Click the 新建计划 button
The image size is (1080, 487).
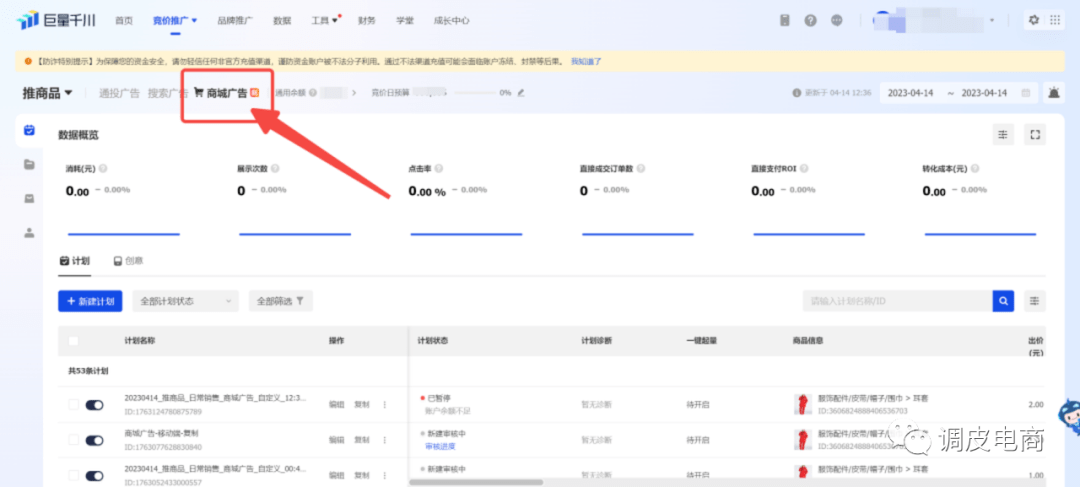click(90, 301)
